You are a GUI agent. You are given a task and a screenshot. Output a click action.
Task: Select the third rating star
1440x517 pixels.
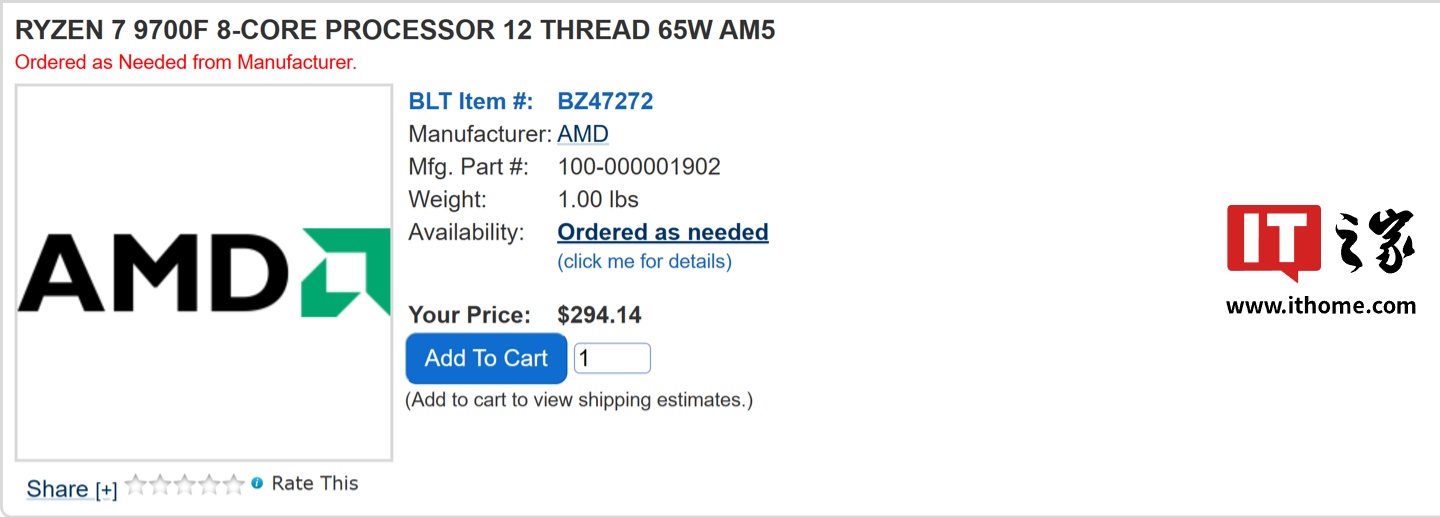[184, 485]
